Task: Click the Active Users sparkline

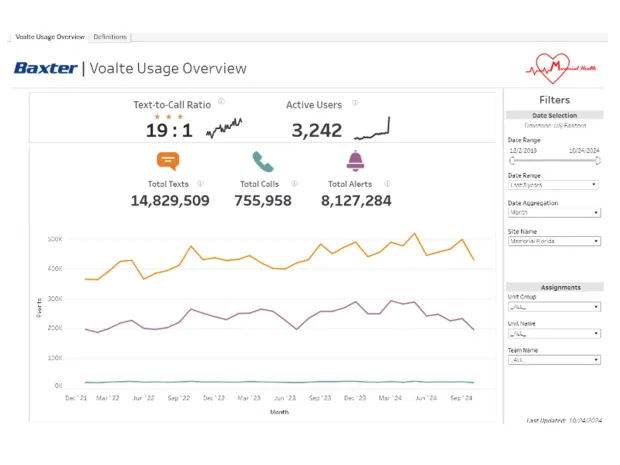Action: [372, 129]
